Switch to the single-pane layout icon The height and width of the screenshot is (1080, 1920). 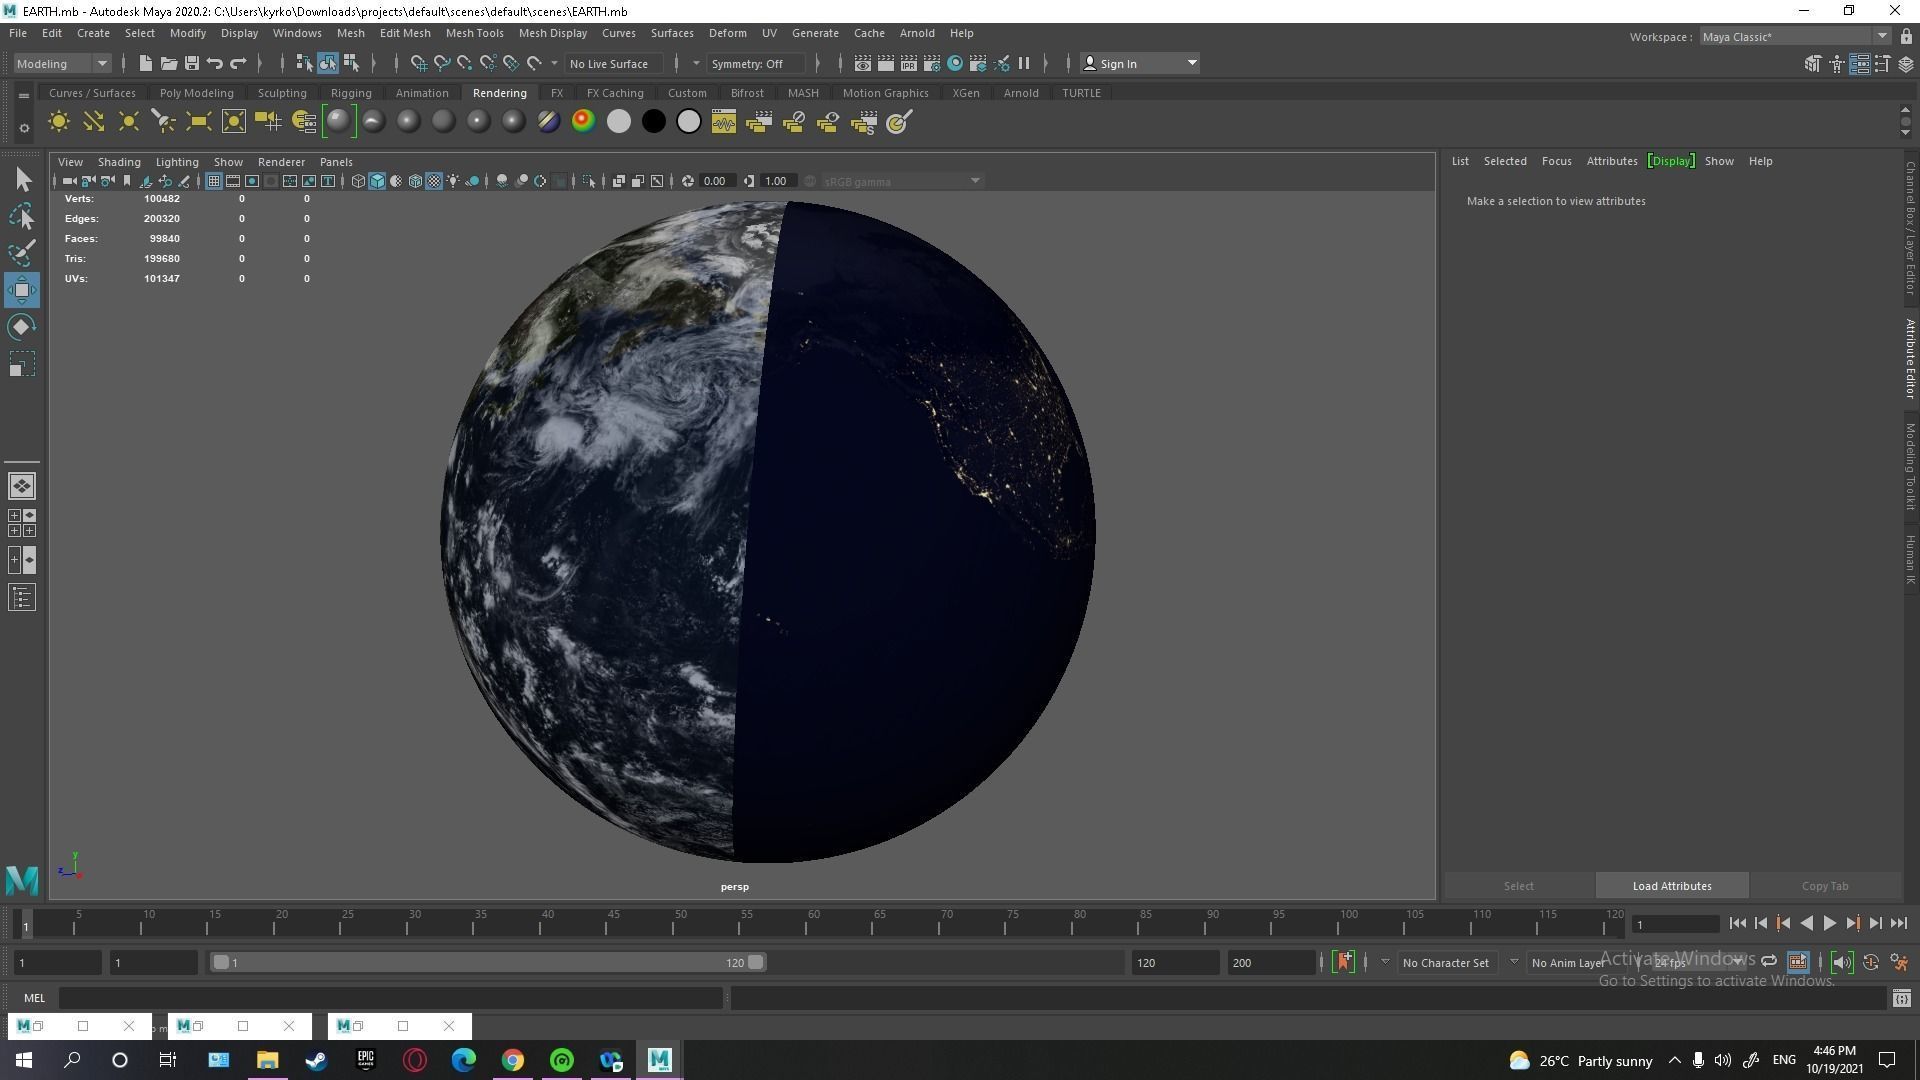[x=22, y=486]
